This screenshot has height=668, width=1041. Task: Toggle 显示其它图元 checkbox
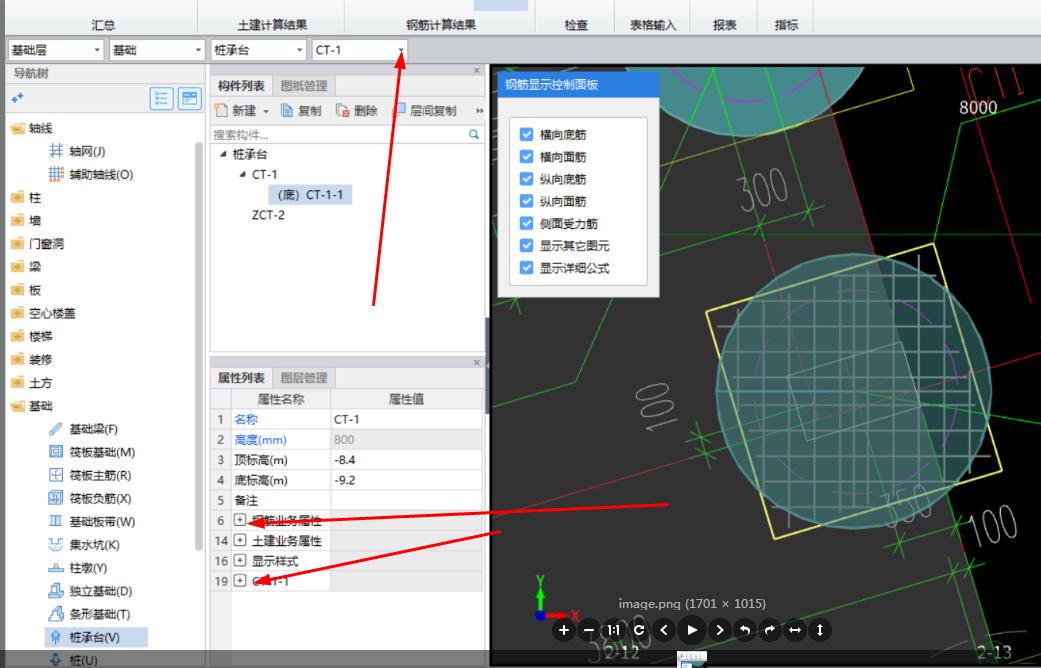coord(526,246)
